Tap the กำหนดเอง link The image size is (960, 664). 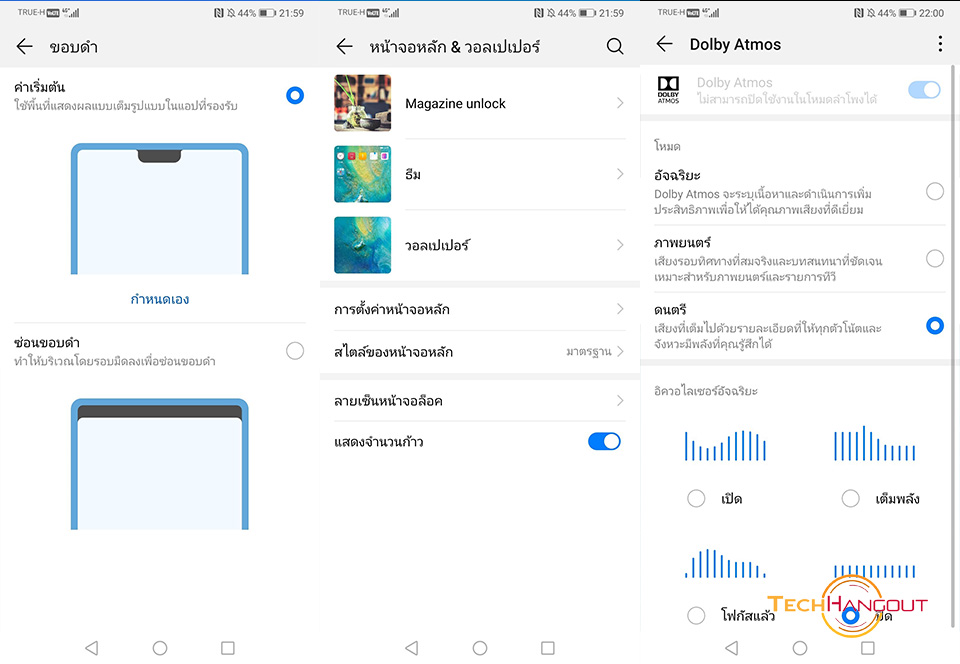tap(160, 299)
